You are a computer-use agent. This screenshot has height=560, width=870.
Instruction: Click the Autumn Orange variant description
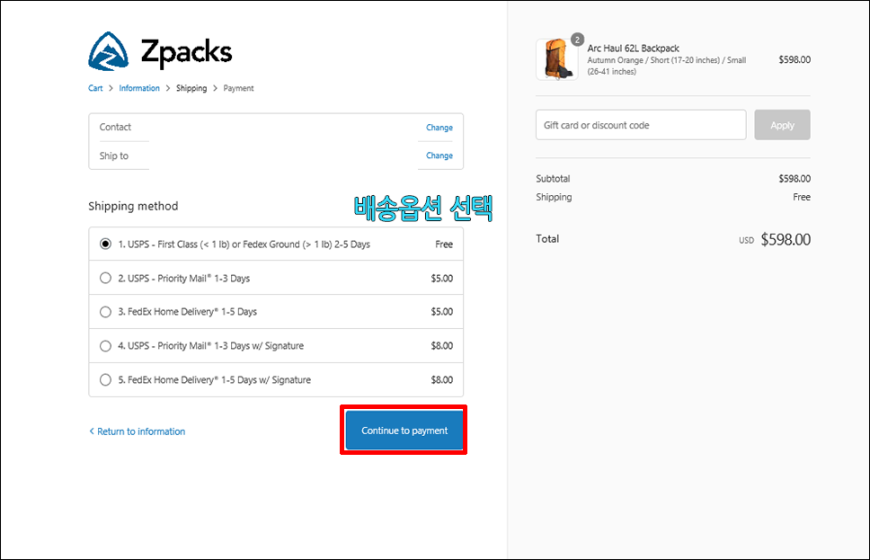pyautogui.click(x=667, y=65)
